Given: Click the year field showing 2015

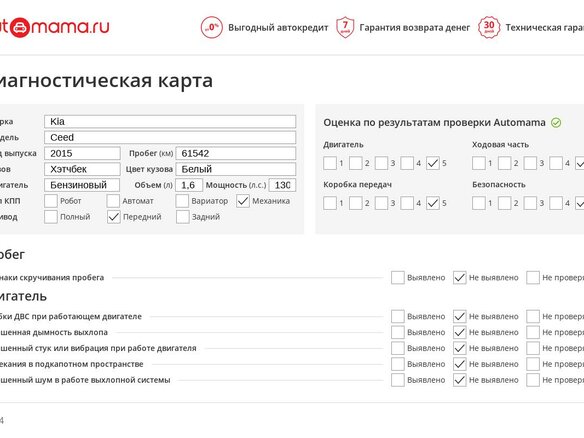Looking at the screenshot, I should click(x=82, y=153).
